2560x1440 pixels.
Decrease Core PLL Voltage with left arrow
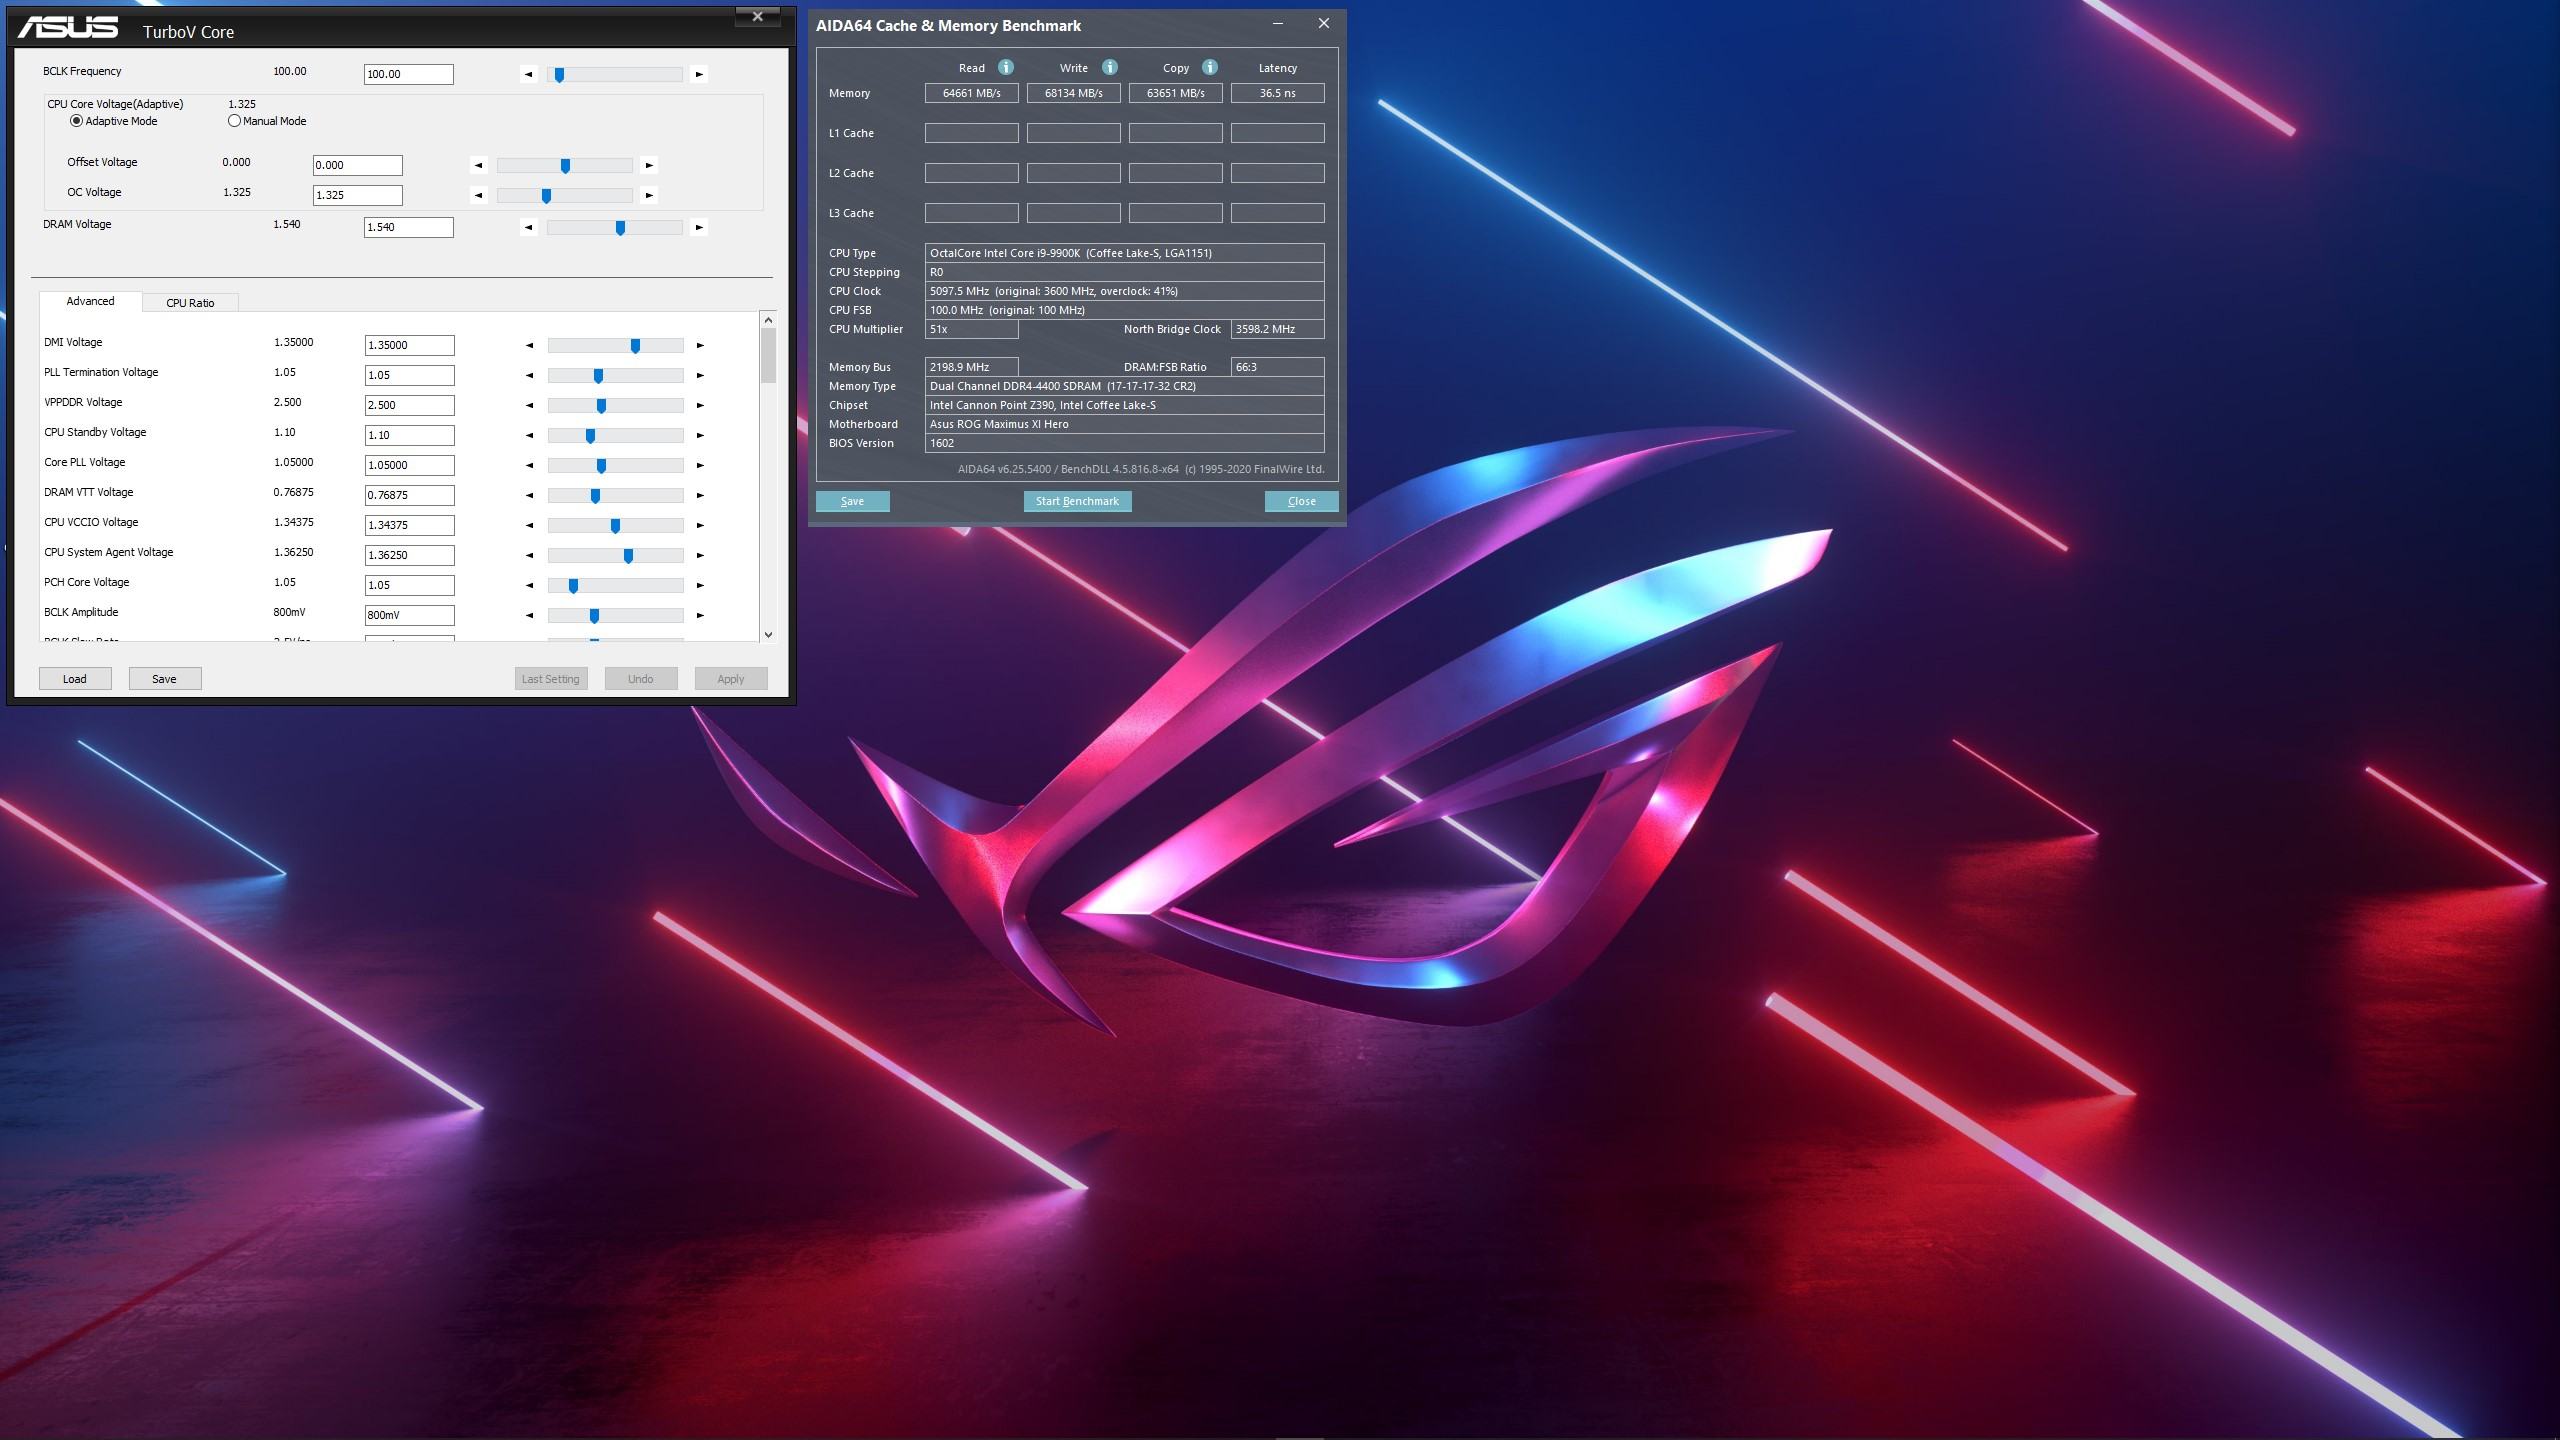(x=529, y=465)
